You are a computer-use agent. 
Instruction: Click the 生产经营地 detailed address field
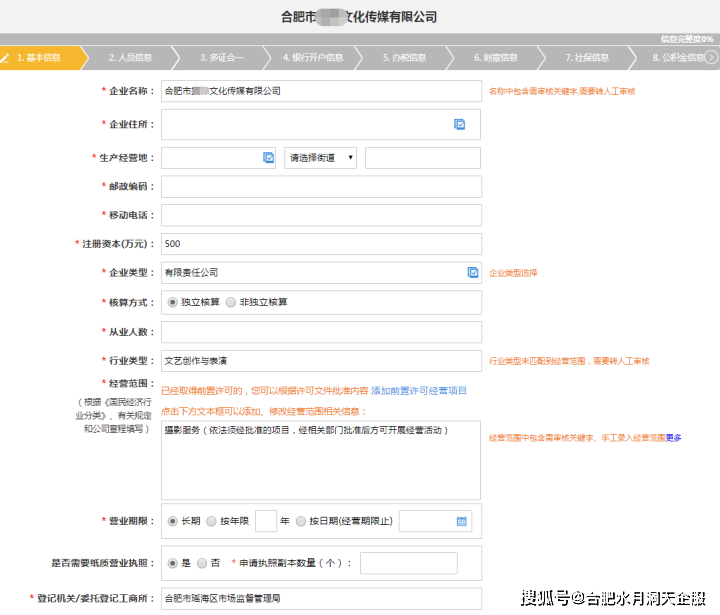point(423,158)
